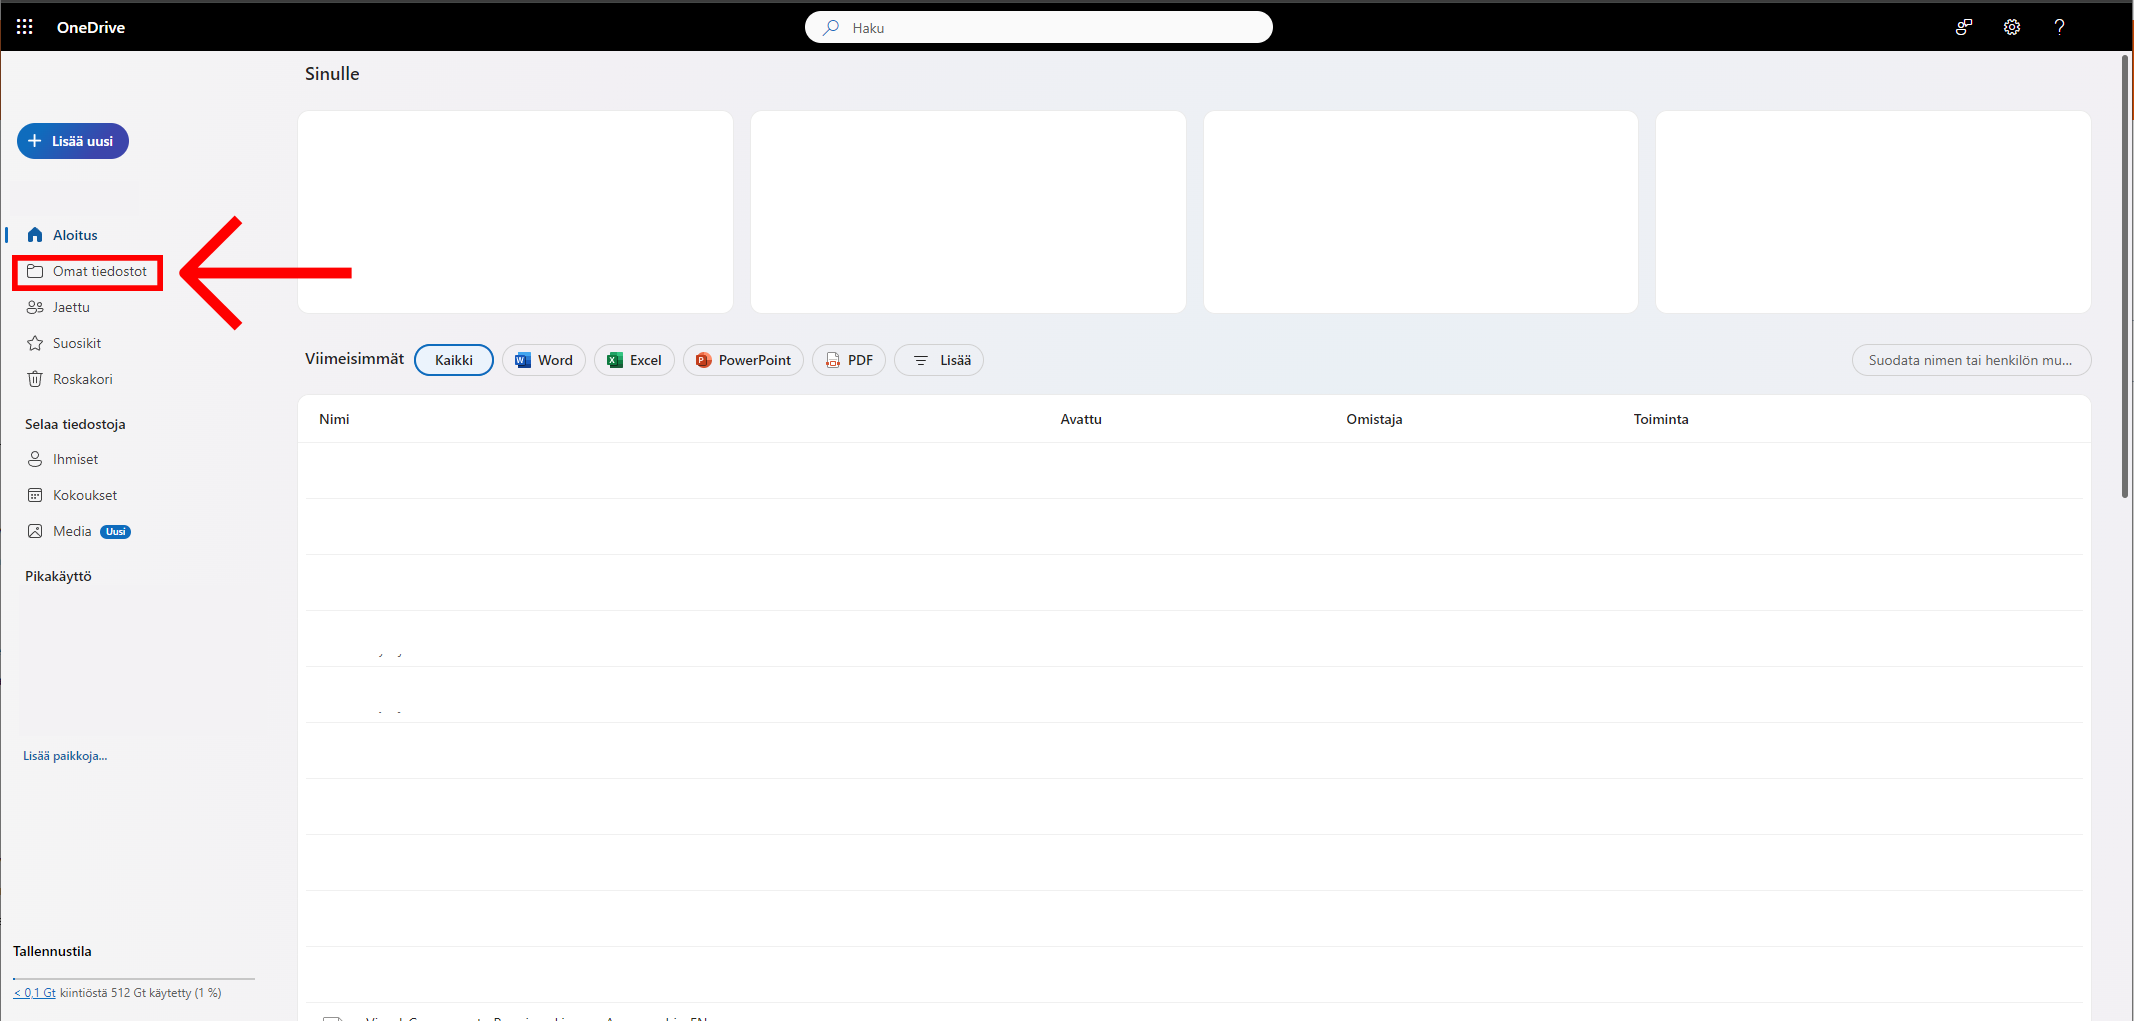The height and width of the screenshot is (1021, 2134).
Task: Open the settings gear icon
Action: tap(2012, 27)
